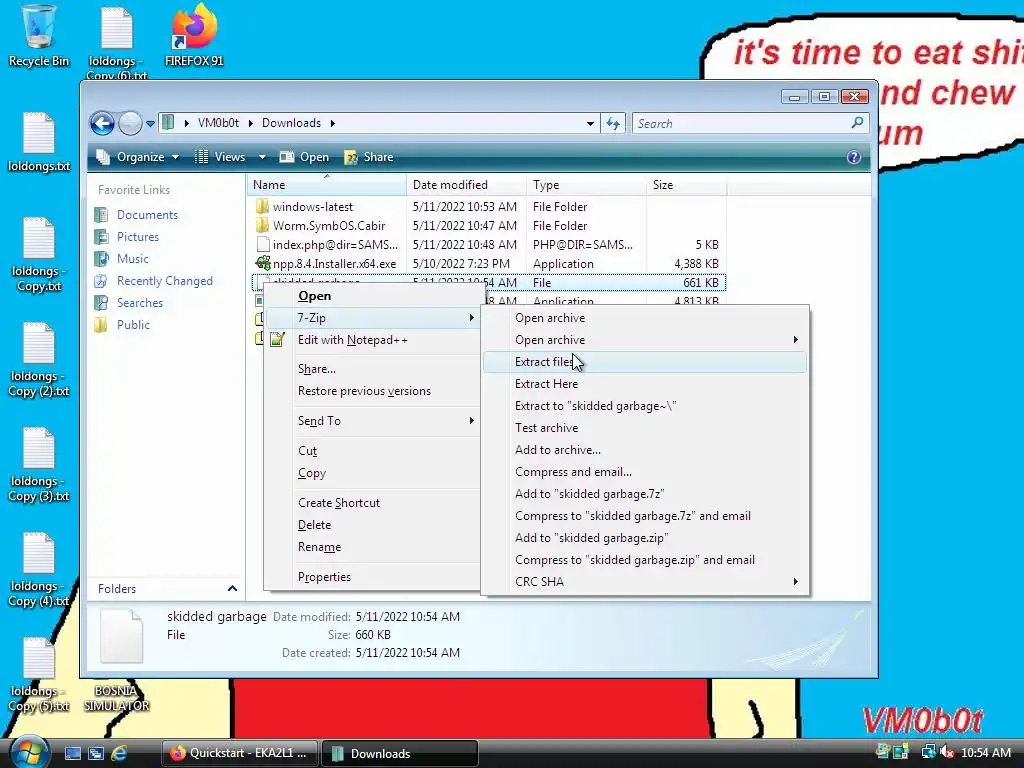Open the BOSNIA SIMULATOR desktop icon
The image size is (1024, 768).
tap(116, 697)
